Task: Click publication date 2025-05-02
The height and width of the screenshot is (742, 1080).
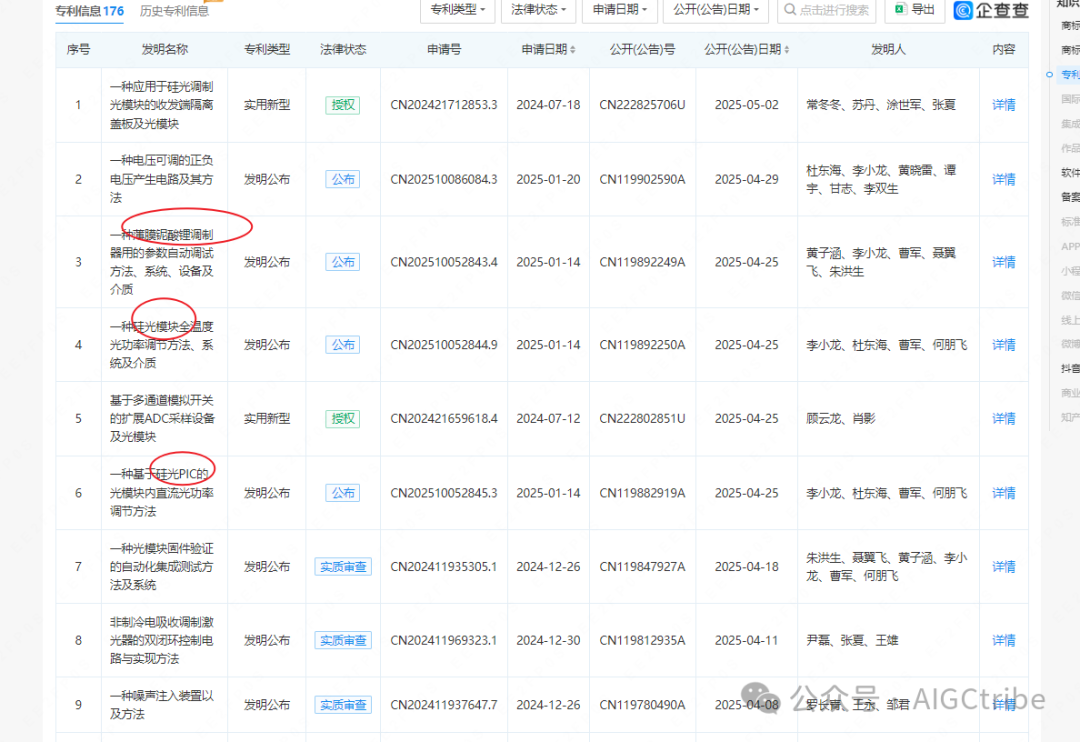Action: [x=747, y=105]
